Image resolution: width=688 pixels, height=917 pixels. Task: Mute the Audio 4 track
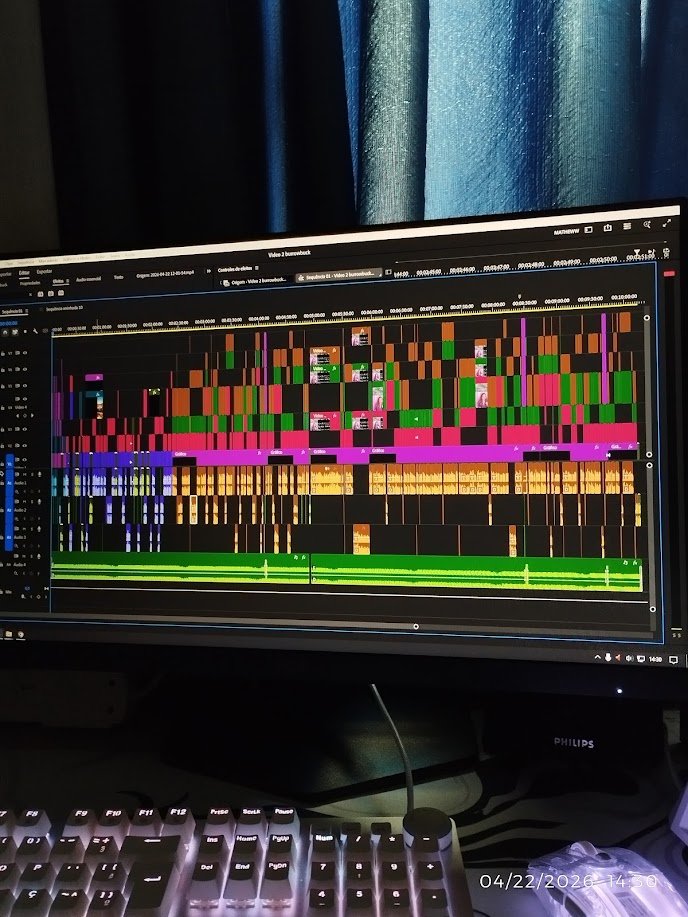(24, 556)
